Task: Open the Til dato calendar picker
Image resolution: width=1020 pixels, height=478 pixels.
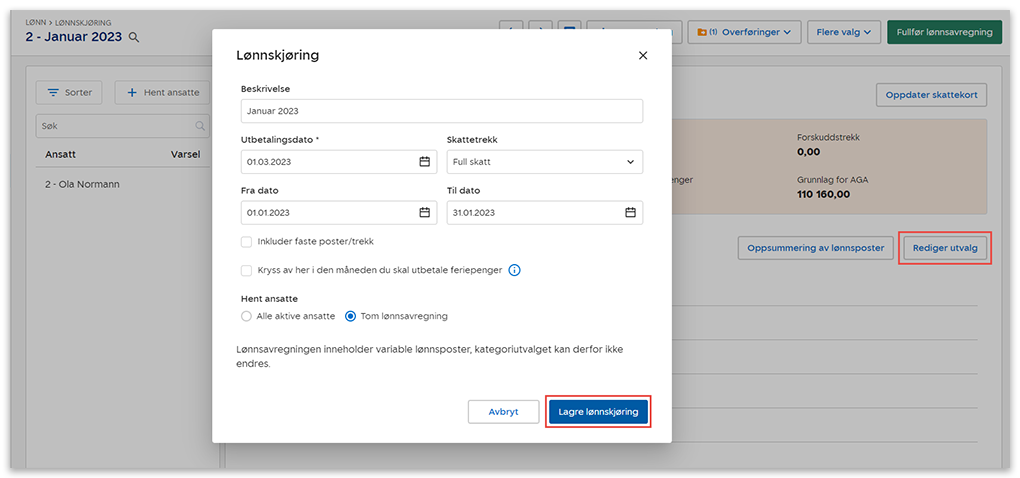Action: (630, 212)
